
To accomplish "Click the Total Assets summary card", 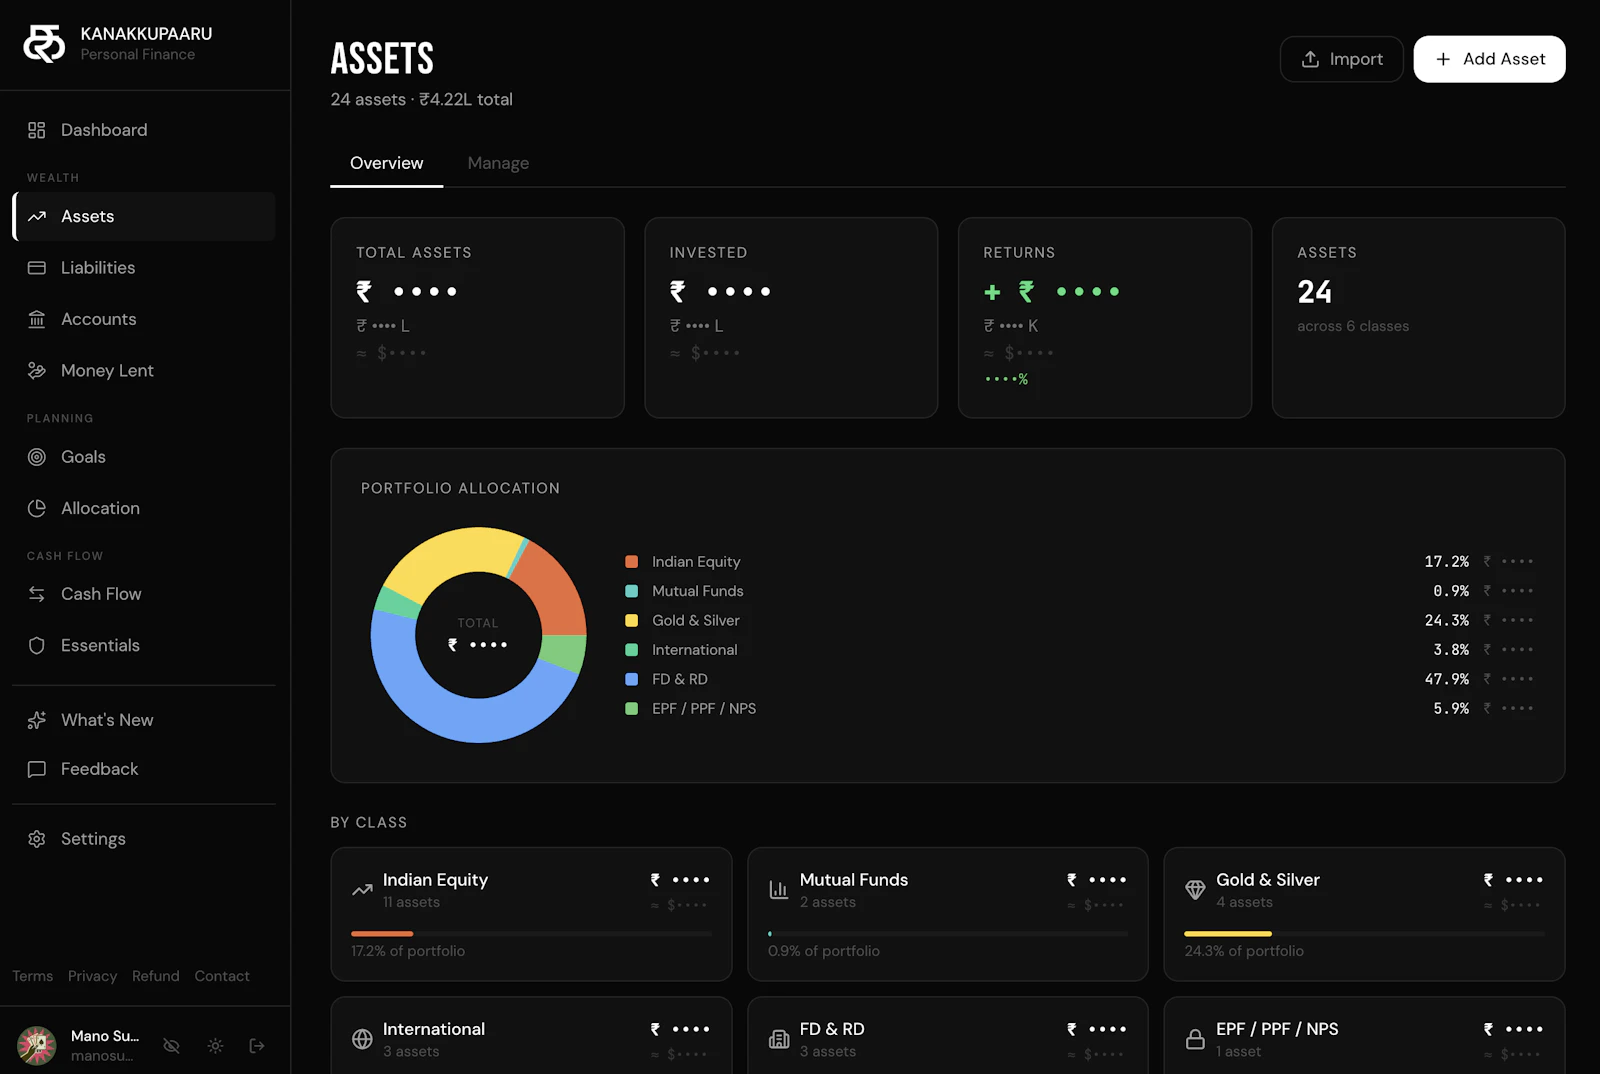I will click(478, 318).
